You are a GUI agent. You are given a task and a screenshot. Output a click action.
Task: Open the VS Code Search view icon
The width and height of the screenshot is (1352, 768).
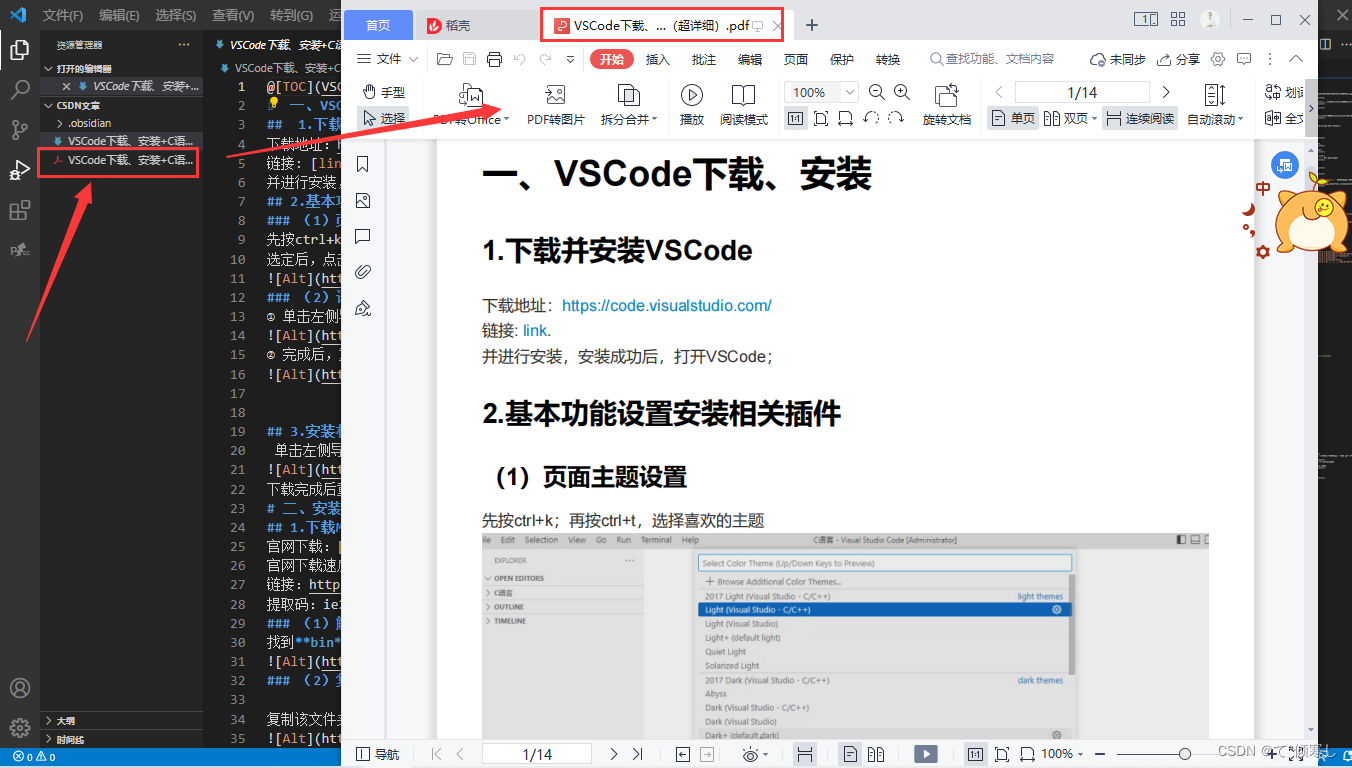tap(19, 90)
